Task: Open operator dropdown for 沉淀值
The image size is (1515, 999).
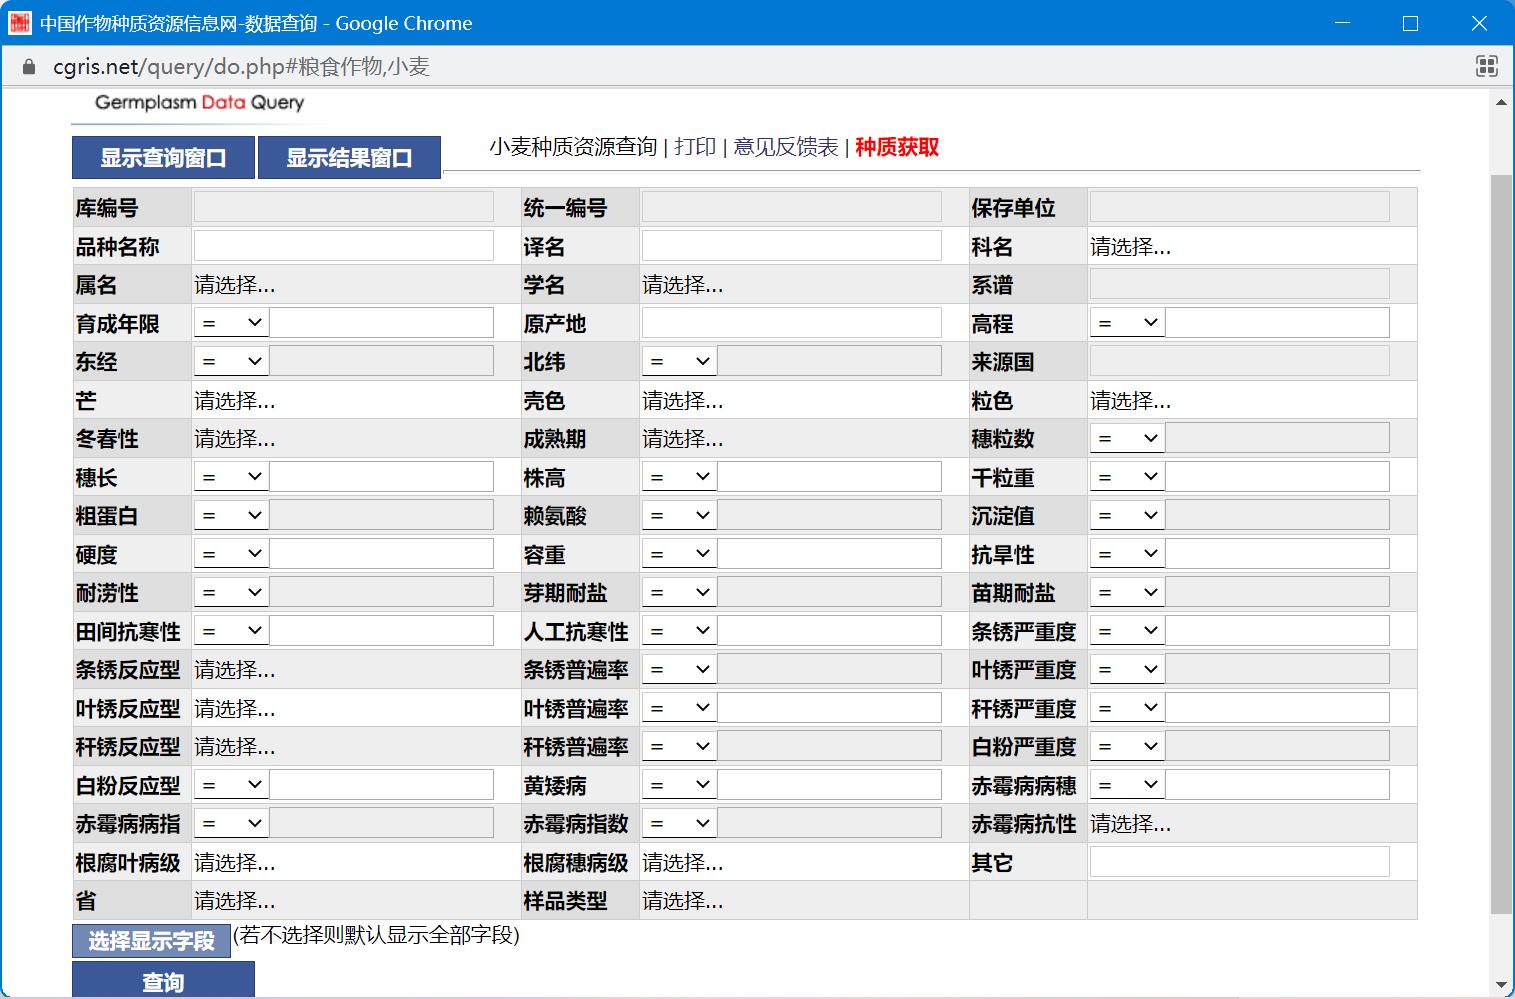Action: pyautogui.click(x=1127, y=515)
